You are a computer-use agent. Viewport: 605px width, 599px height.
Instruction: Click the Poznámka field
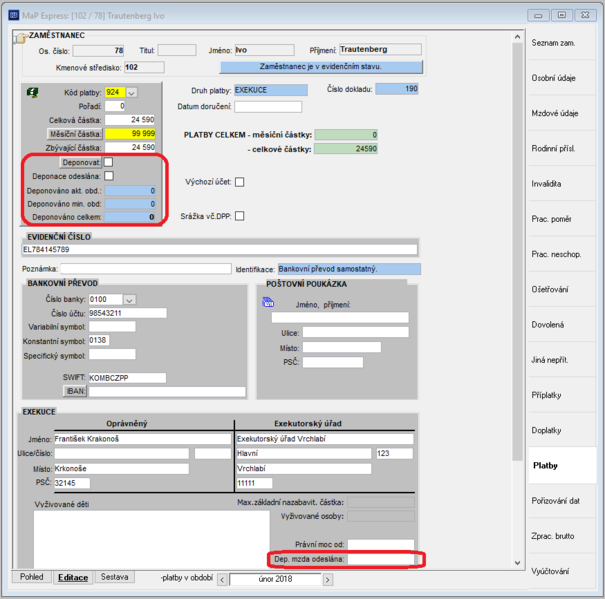click(146, 269)
